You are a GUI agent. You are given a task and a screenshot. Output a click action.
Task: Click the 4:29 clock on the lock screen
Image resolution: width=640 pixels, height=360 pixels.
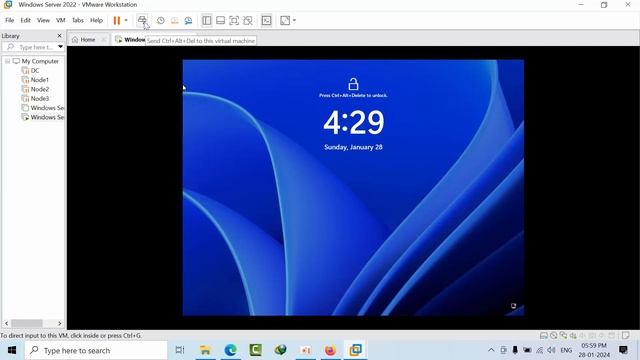(x=353, y=122)
